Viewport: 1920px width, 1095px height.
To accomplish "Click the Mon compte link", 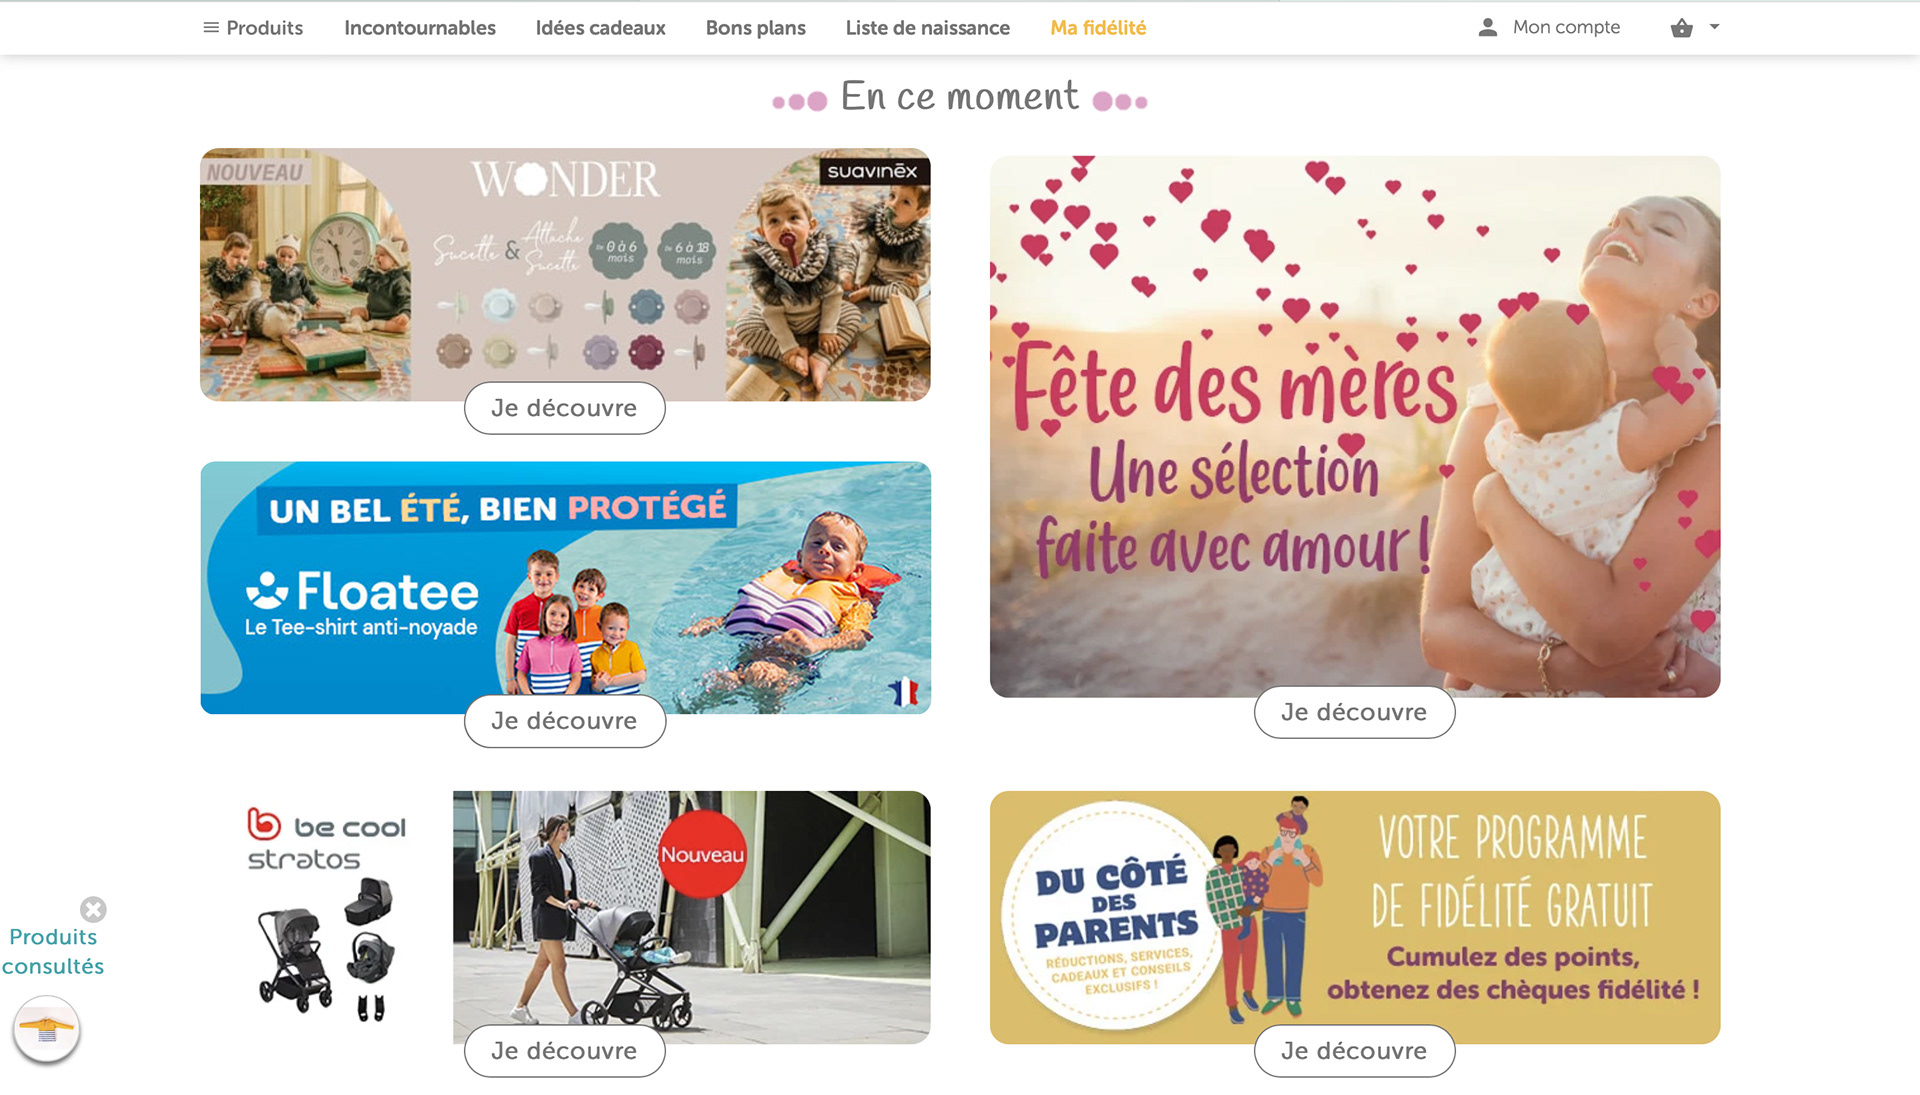I will click(x=1566, y=28).
